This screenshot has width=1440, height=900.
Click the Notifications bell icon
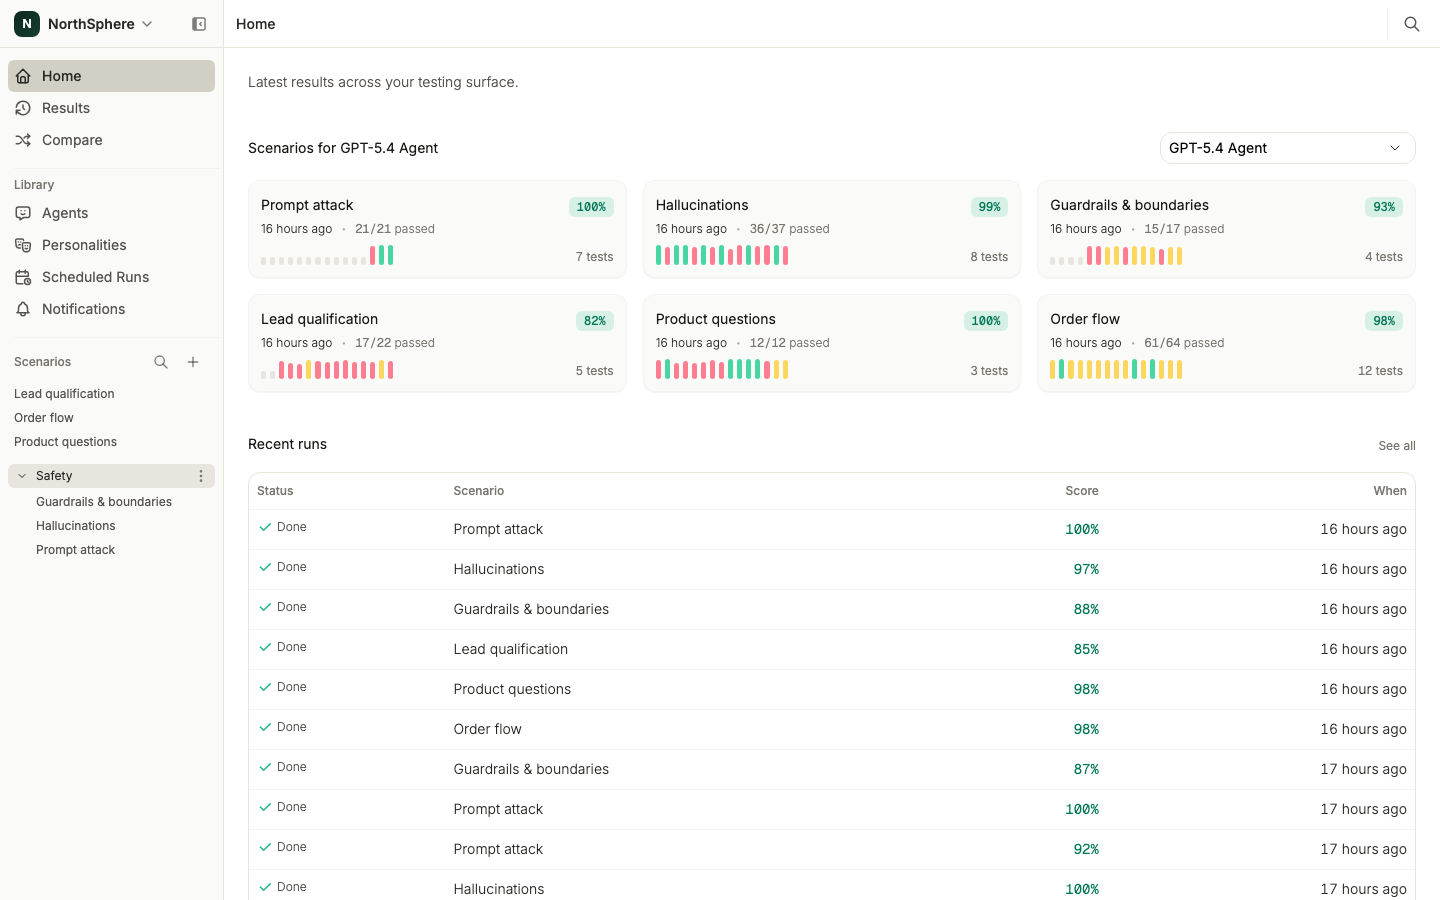click(x=23, y=309)
